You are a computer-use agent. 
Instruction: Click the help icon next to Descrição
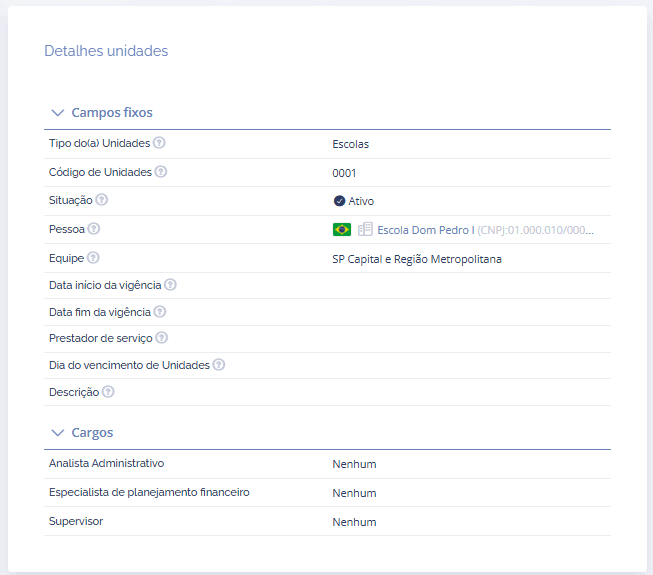(108, 392)
